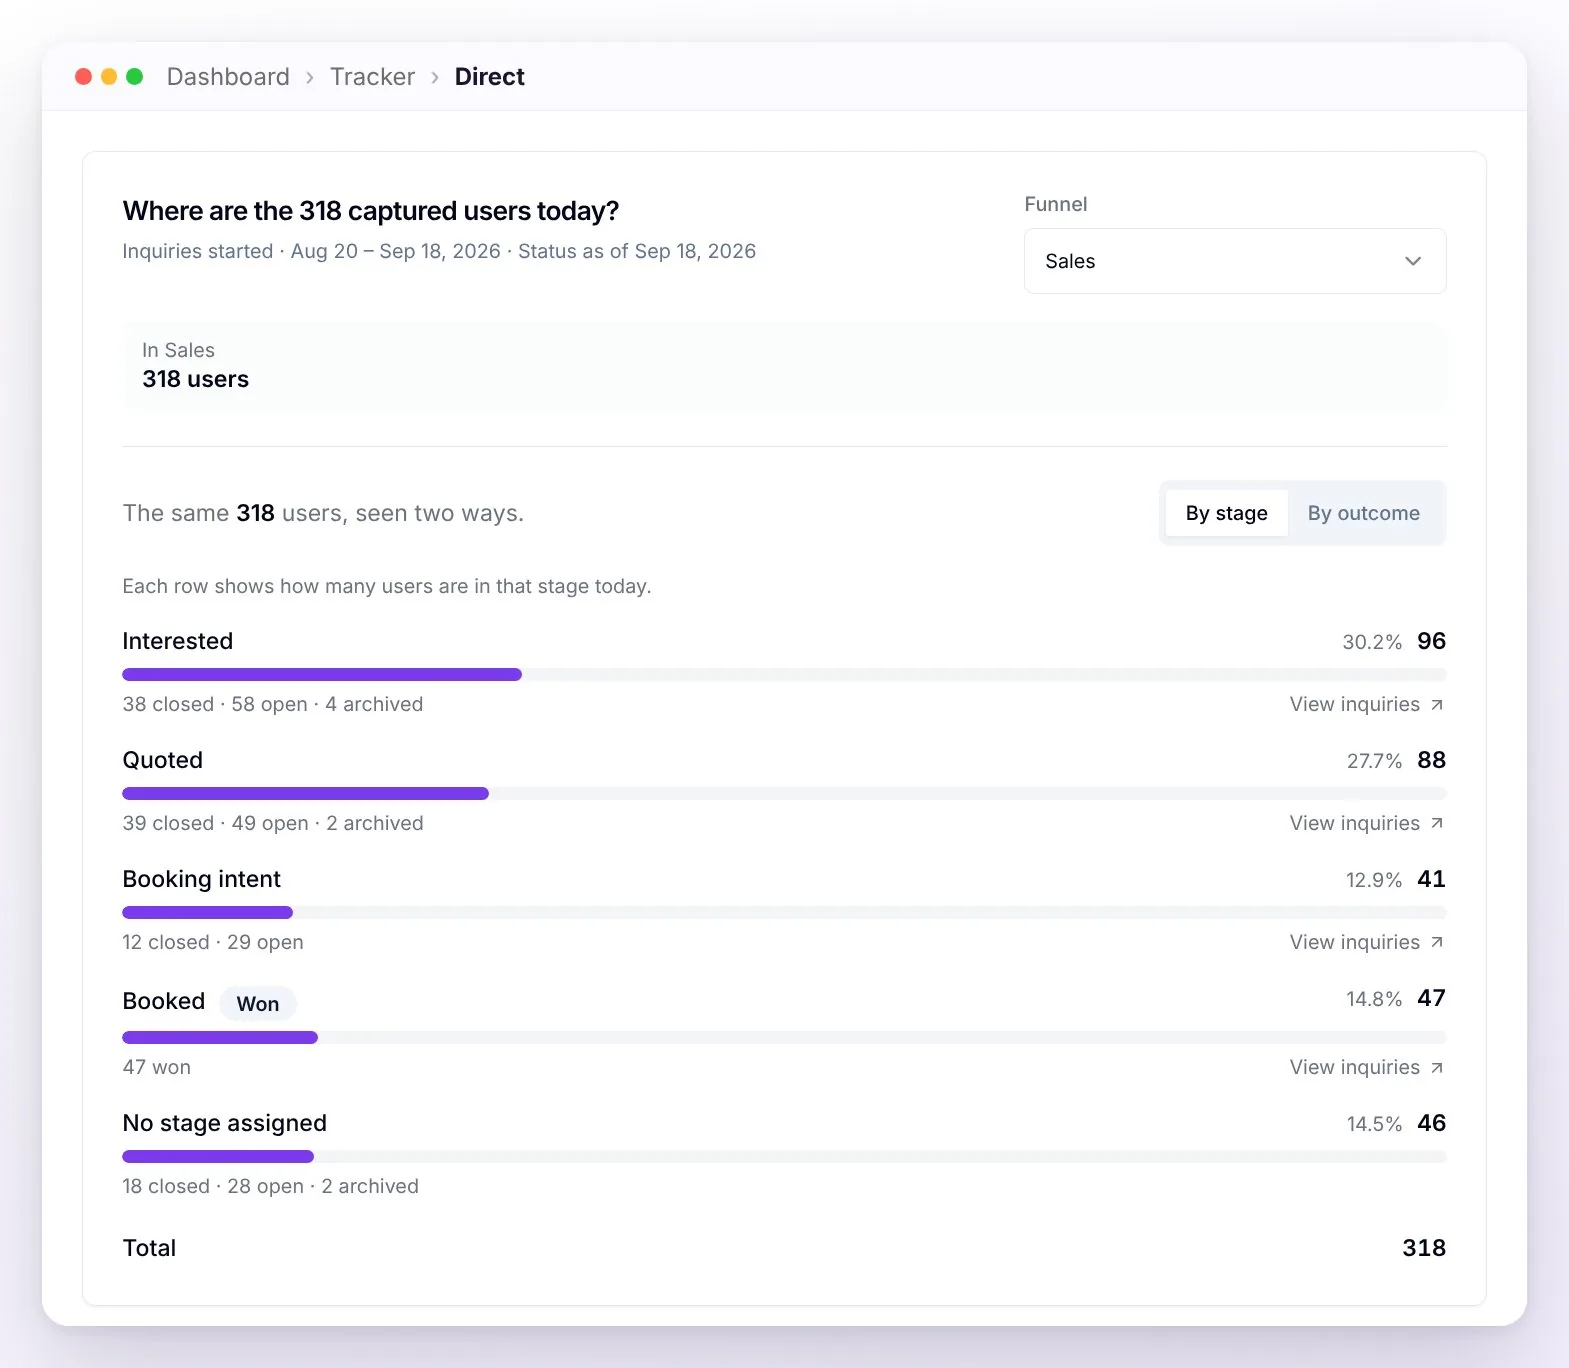Click the count 41 for Booking intent
This screenshot has width=1569, height=1368.
[1432, 879]
